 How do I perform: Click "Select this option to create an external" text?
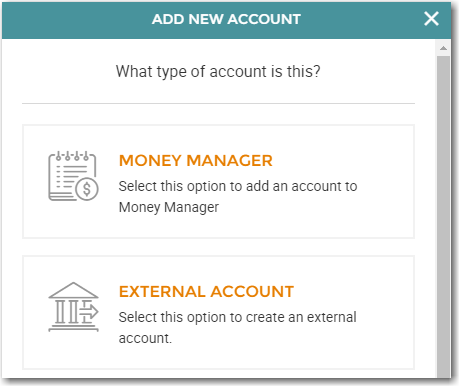click(x=237, y=317)
